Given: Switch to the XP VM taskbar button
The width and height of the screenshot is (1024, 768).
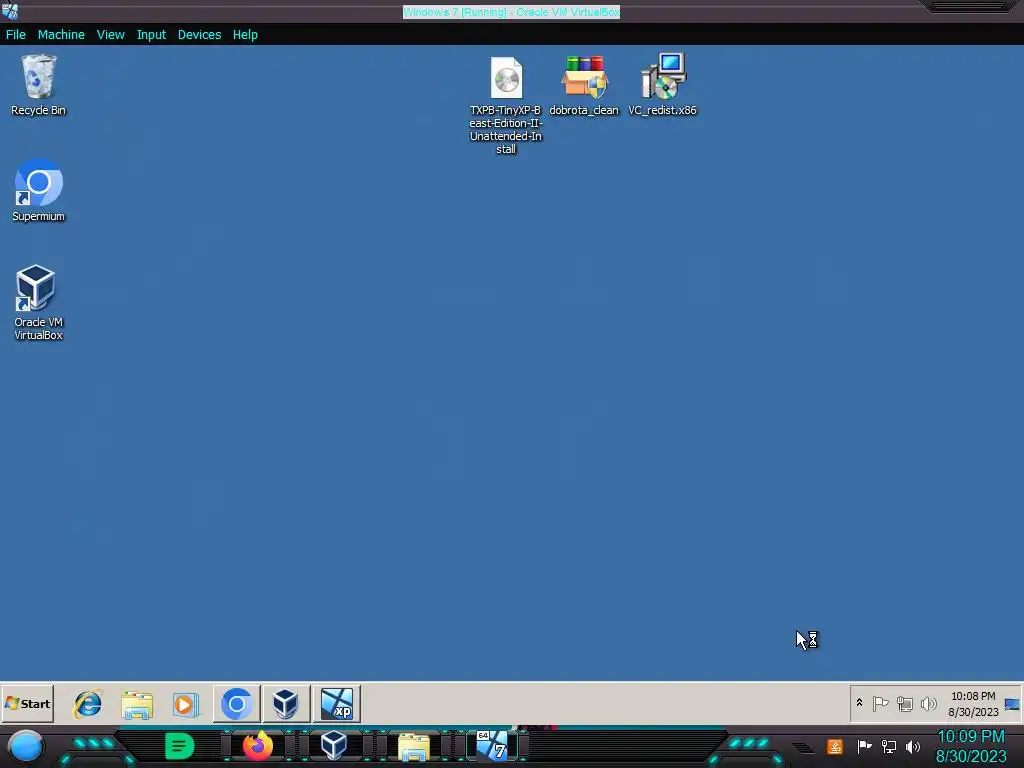Looking at the screenshot, I should click(x=336, y=704).
